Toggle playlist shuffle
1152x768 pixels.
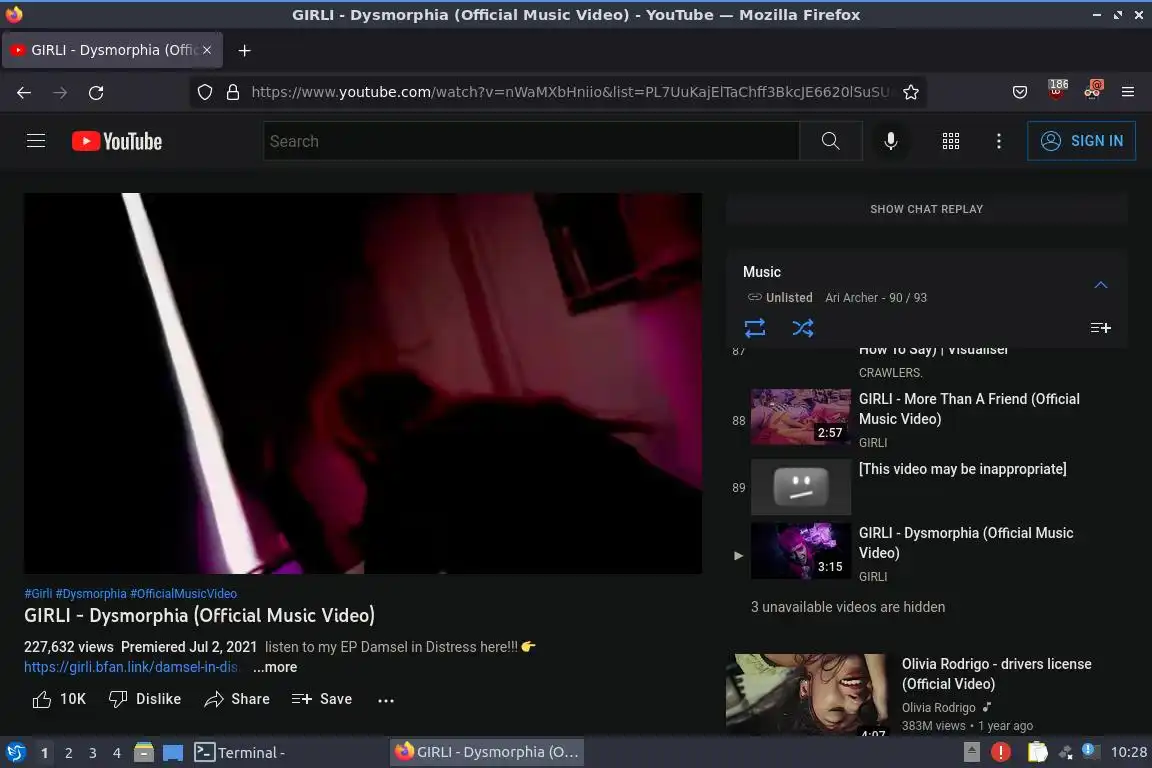[x=802, y=327]
